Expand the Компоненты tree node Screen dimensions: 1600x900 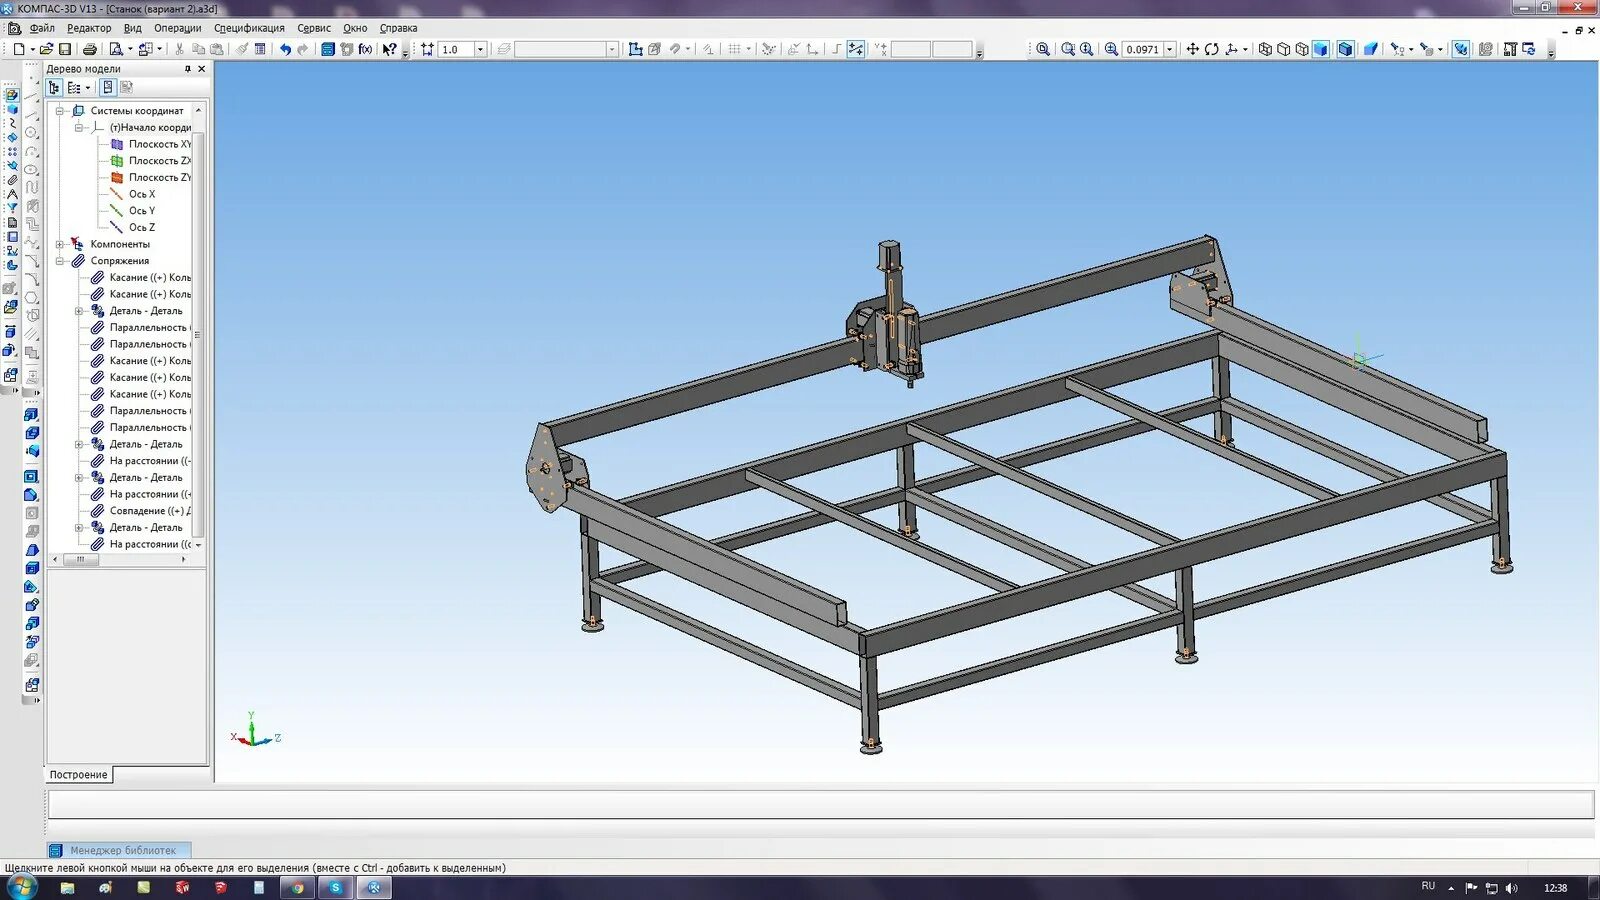(60, 244)
